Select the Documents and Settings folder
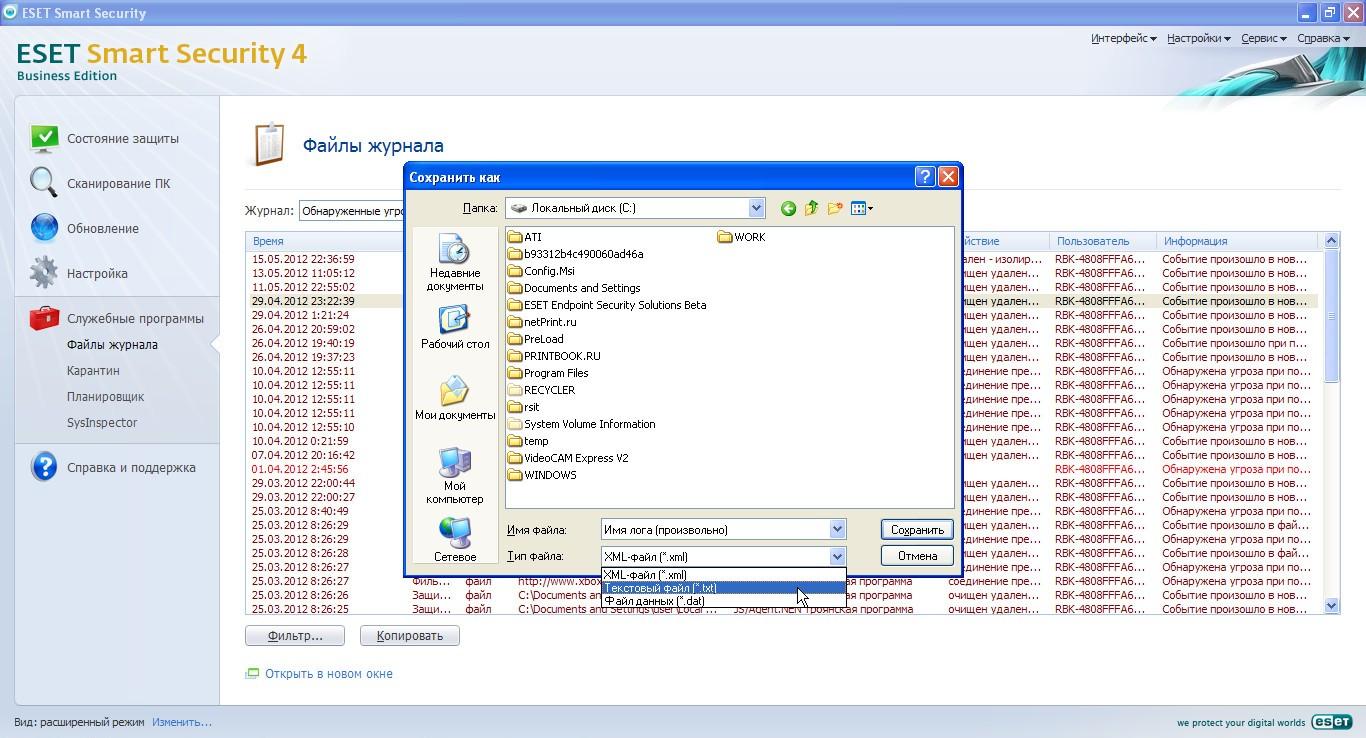1366x738 pixels. click(574, 288)
